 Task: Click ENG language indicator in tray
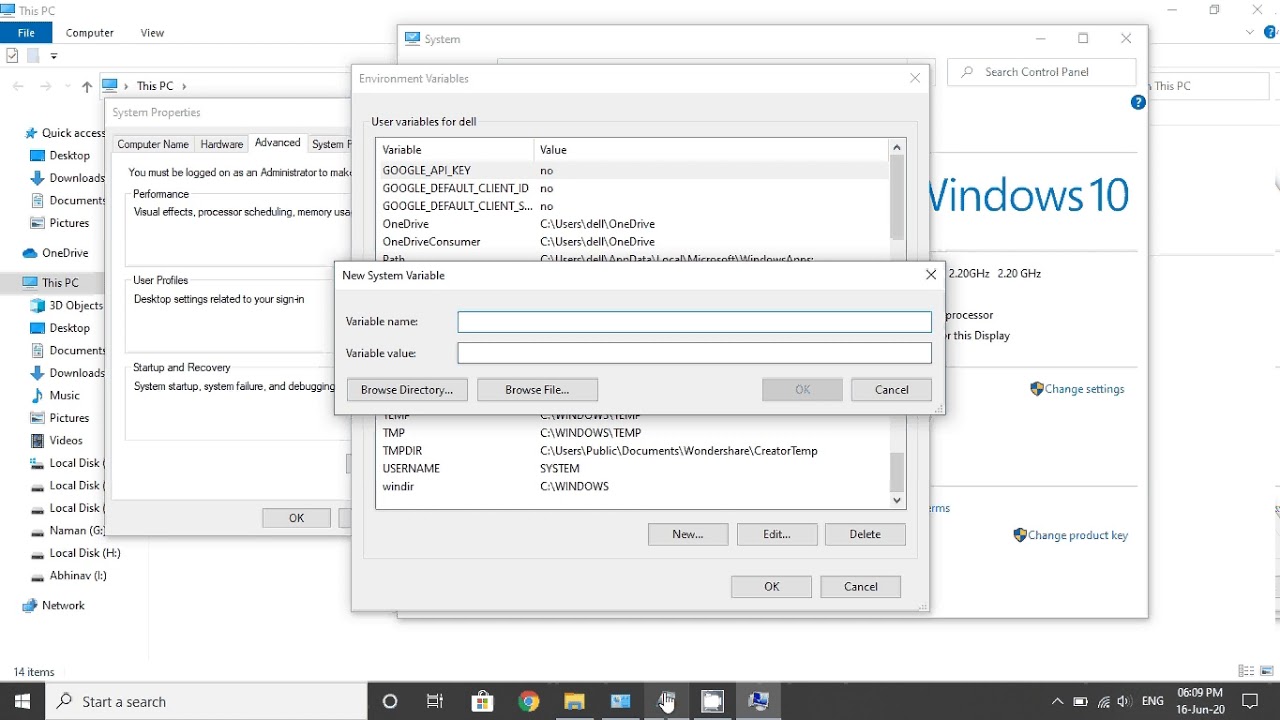[x=1152, y=702]
